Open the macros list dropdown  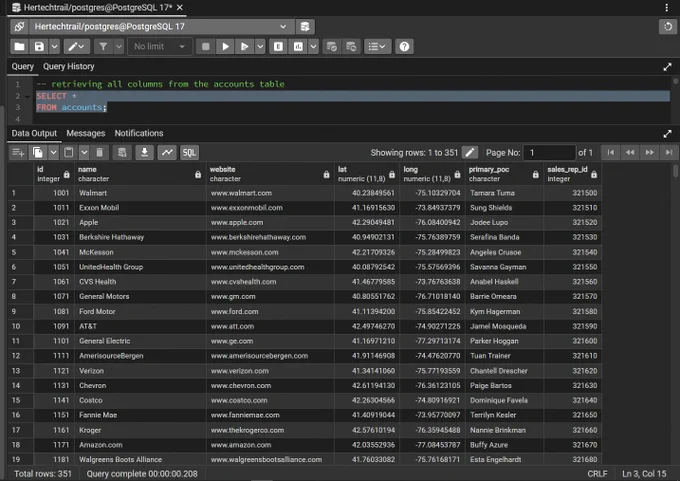(377, 46)
